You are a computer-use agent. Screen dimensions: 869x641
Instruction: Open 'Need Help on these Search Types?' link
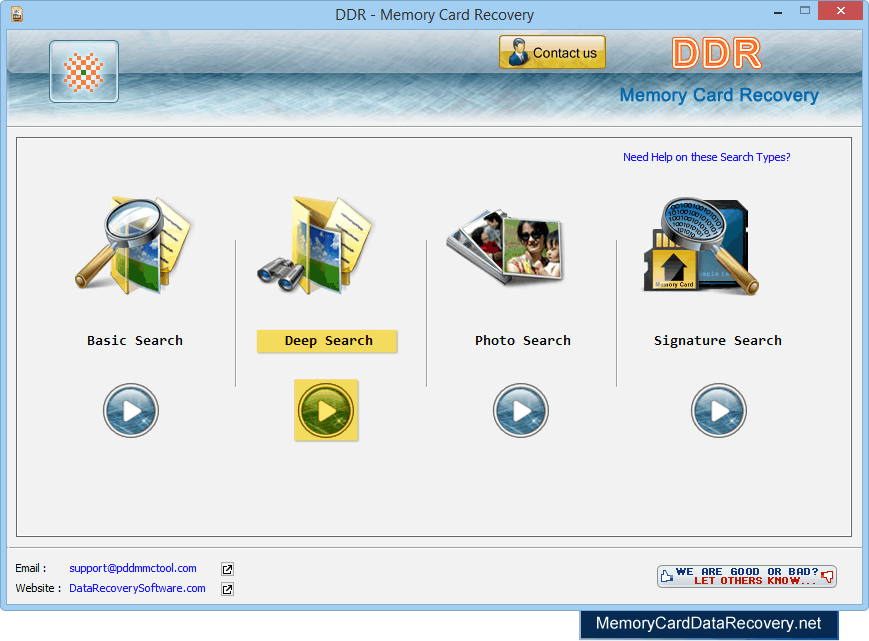pos(707,157)
